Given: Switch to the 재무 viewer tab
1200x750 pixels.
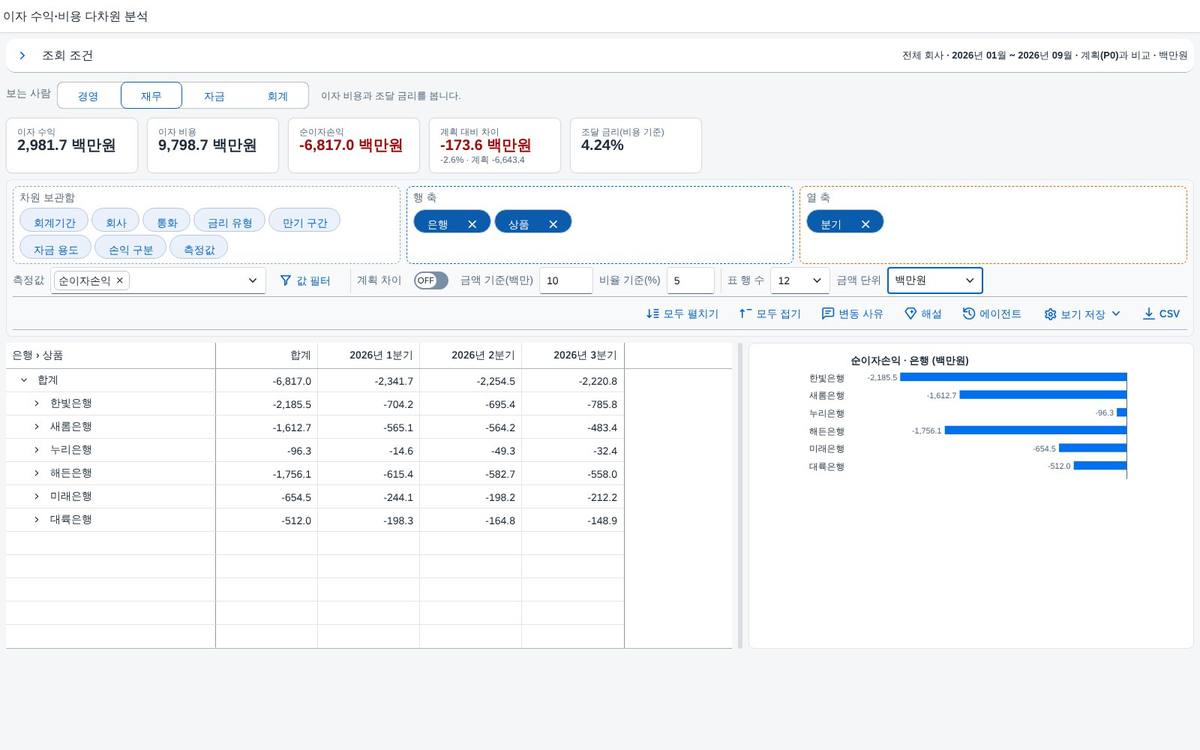Looking at the screenshot, I should click(x=151, y=96).
